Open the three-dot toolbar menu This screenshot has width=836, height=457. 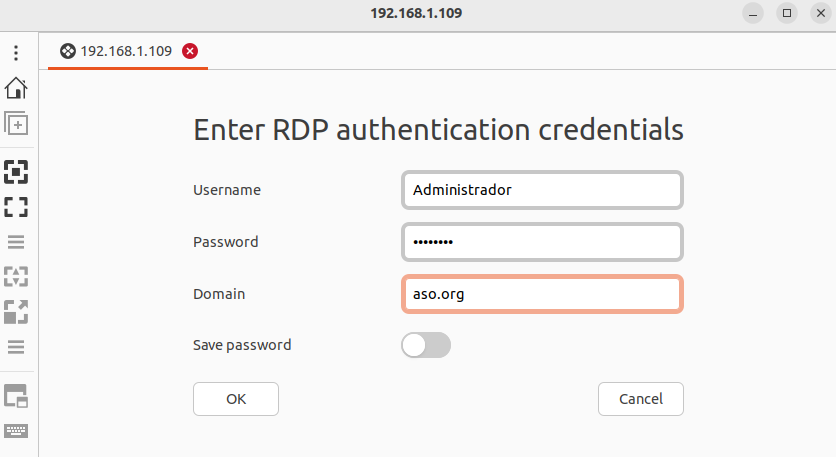(x=16, y=53)
